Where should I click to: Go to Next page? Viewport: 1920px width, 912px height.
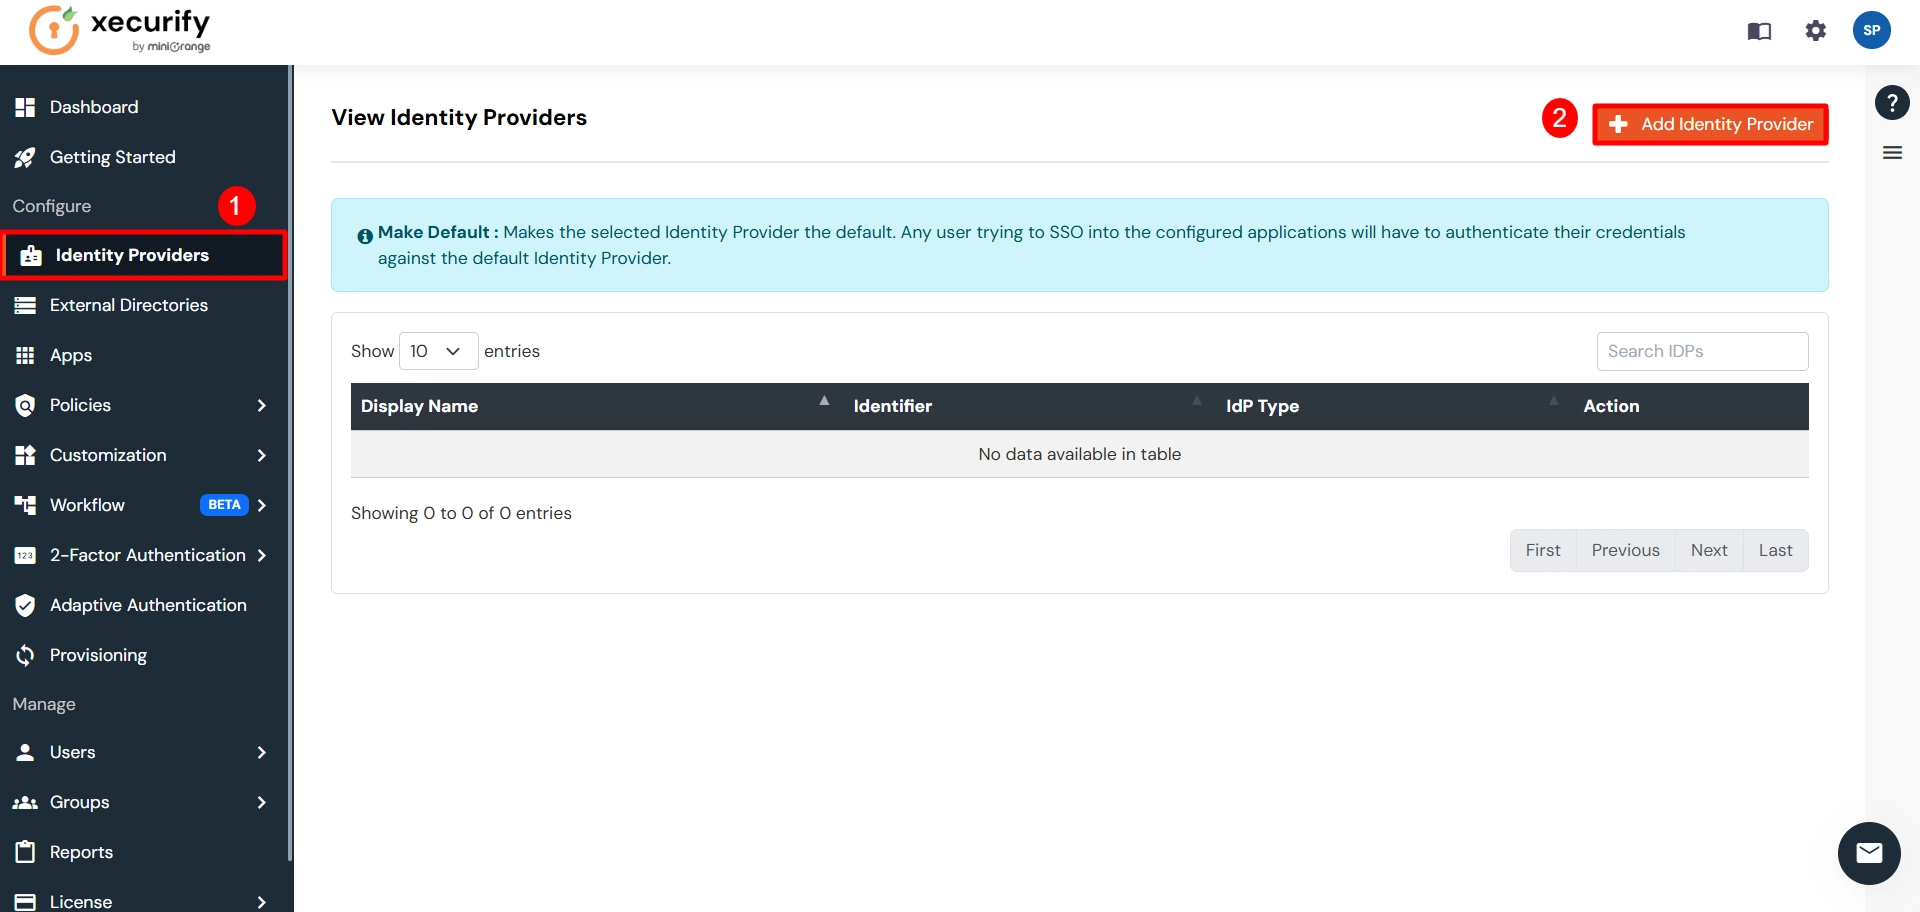pos(1709,550)
